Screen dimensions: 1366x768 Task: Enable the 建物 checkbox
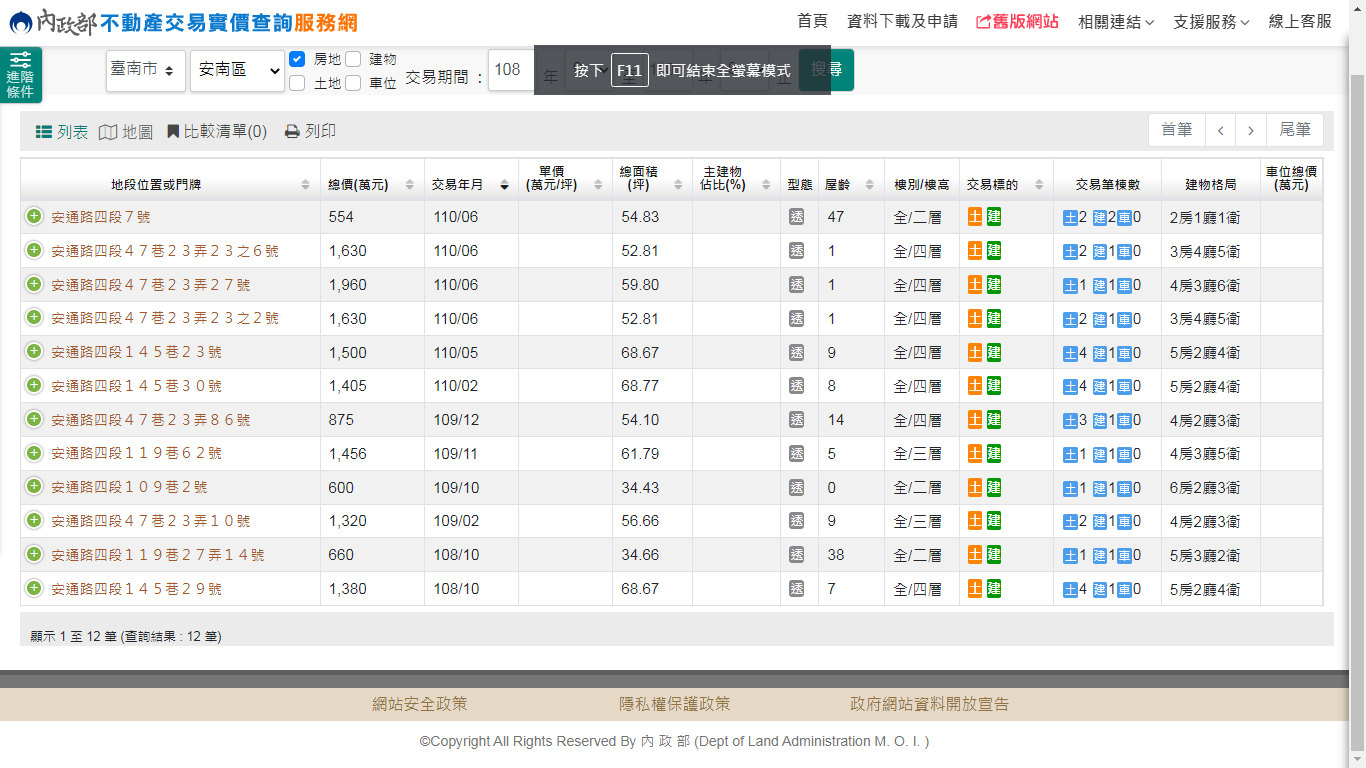coord(353,59)
